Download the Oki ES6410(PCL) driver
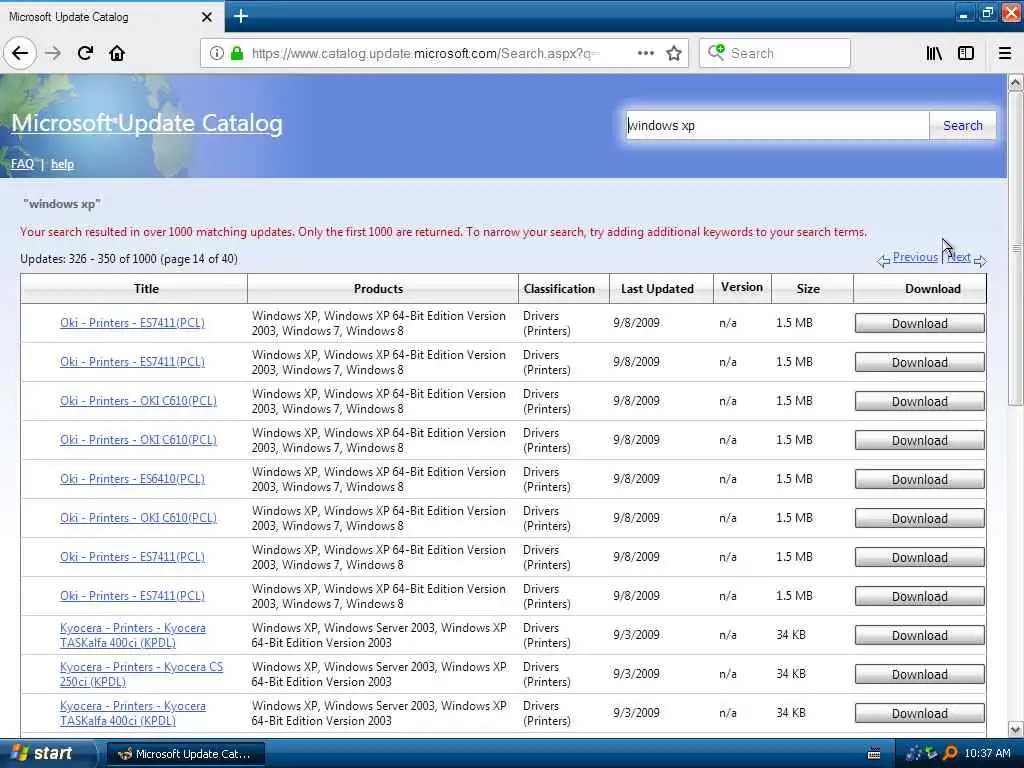The image size is (1024, 768). point(920,479)
